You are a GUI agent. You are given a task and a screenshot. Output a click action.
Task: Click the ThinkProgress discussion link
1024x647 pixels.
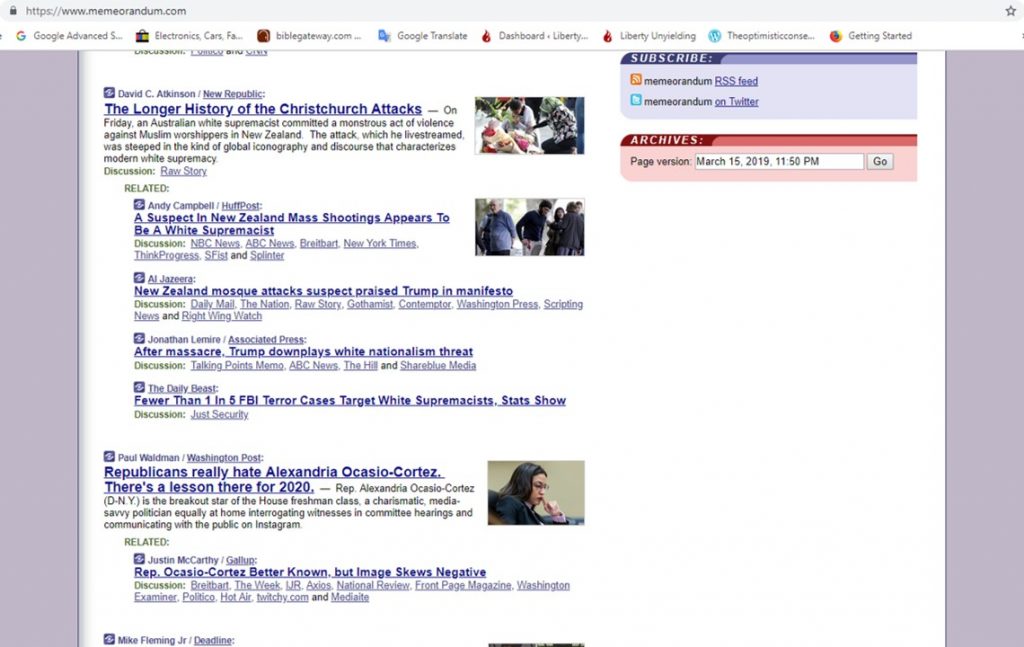(167, 255)
